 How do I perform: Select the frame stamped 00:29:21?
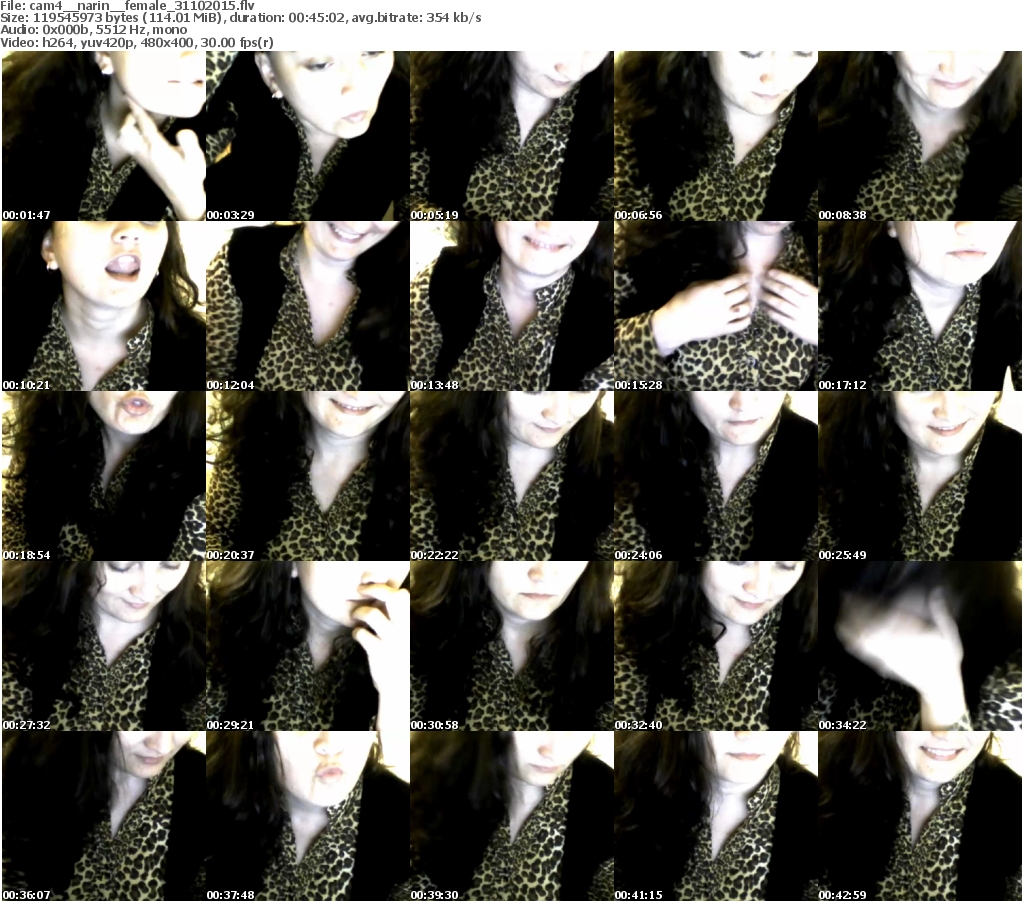click(x=308, y=646)
